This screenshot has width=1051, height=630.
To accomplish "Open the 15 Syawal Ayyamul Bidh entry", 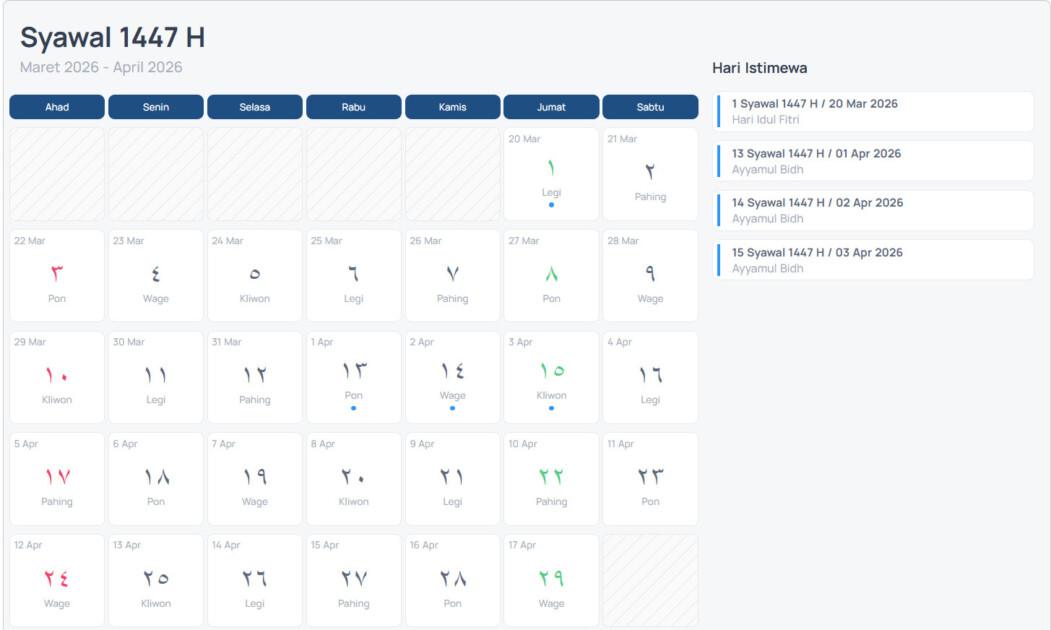I will tap(875, 260).
